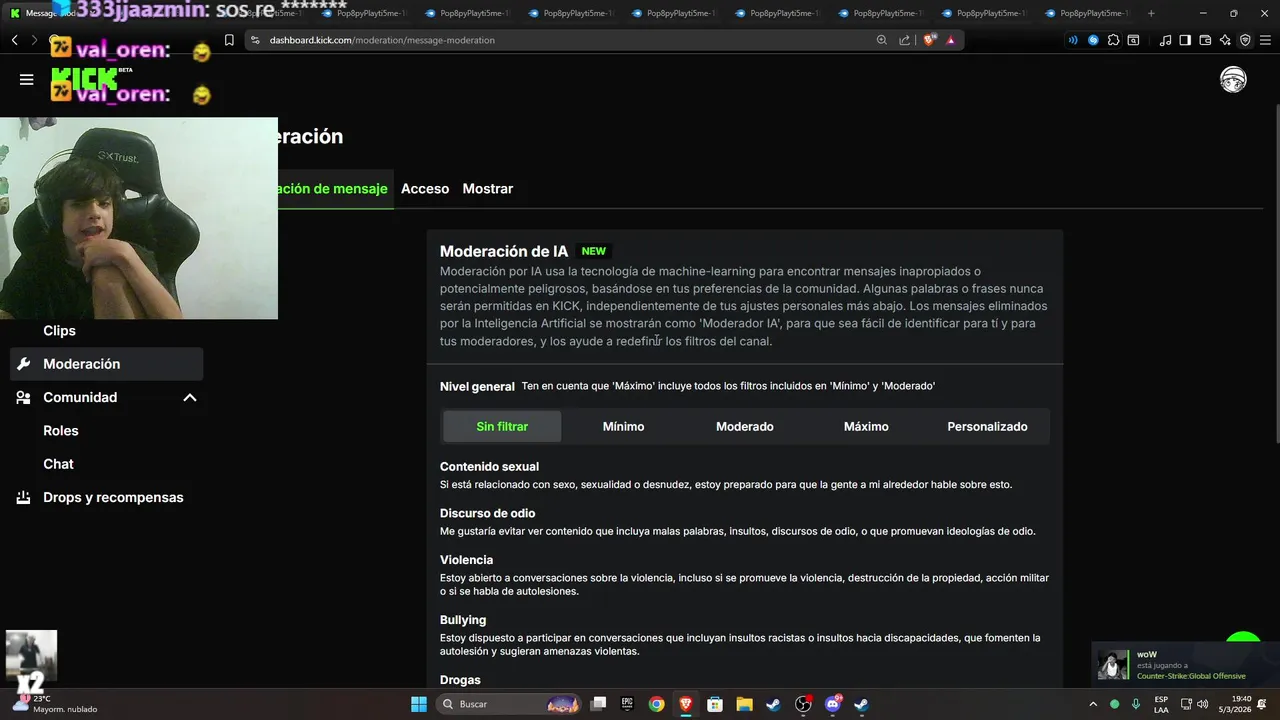Open OBS Studio from taskbar

(803, 704)
